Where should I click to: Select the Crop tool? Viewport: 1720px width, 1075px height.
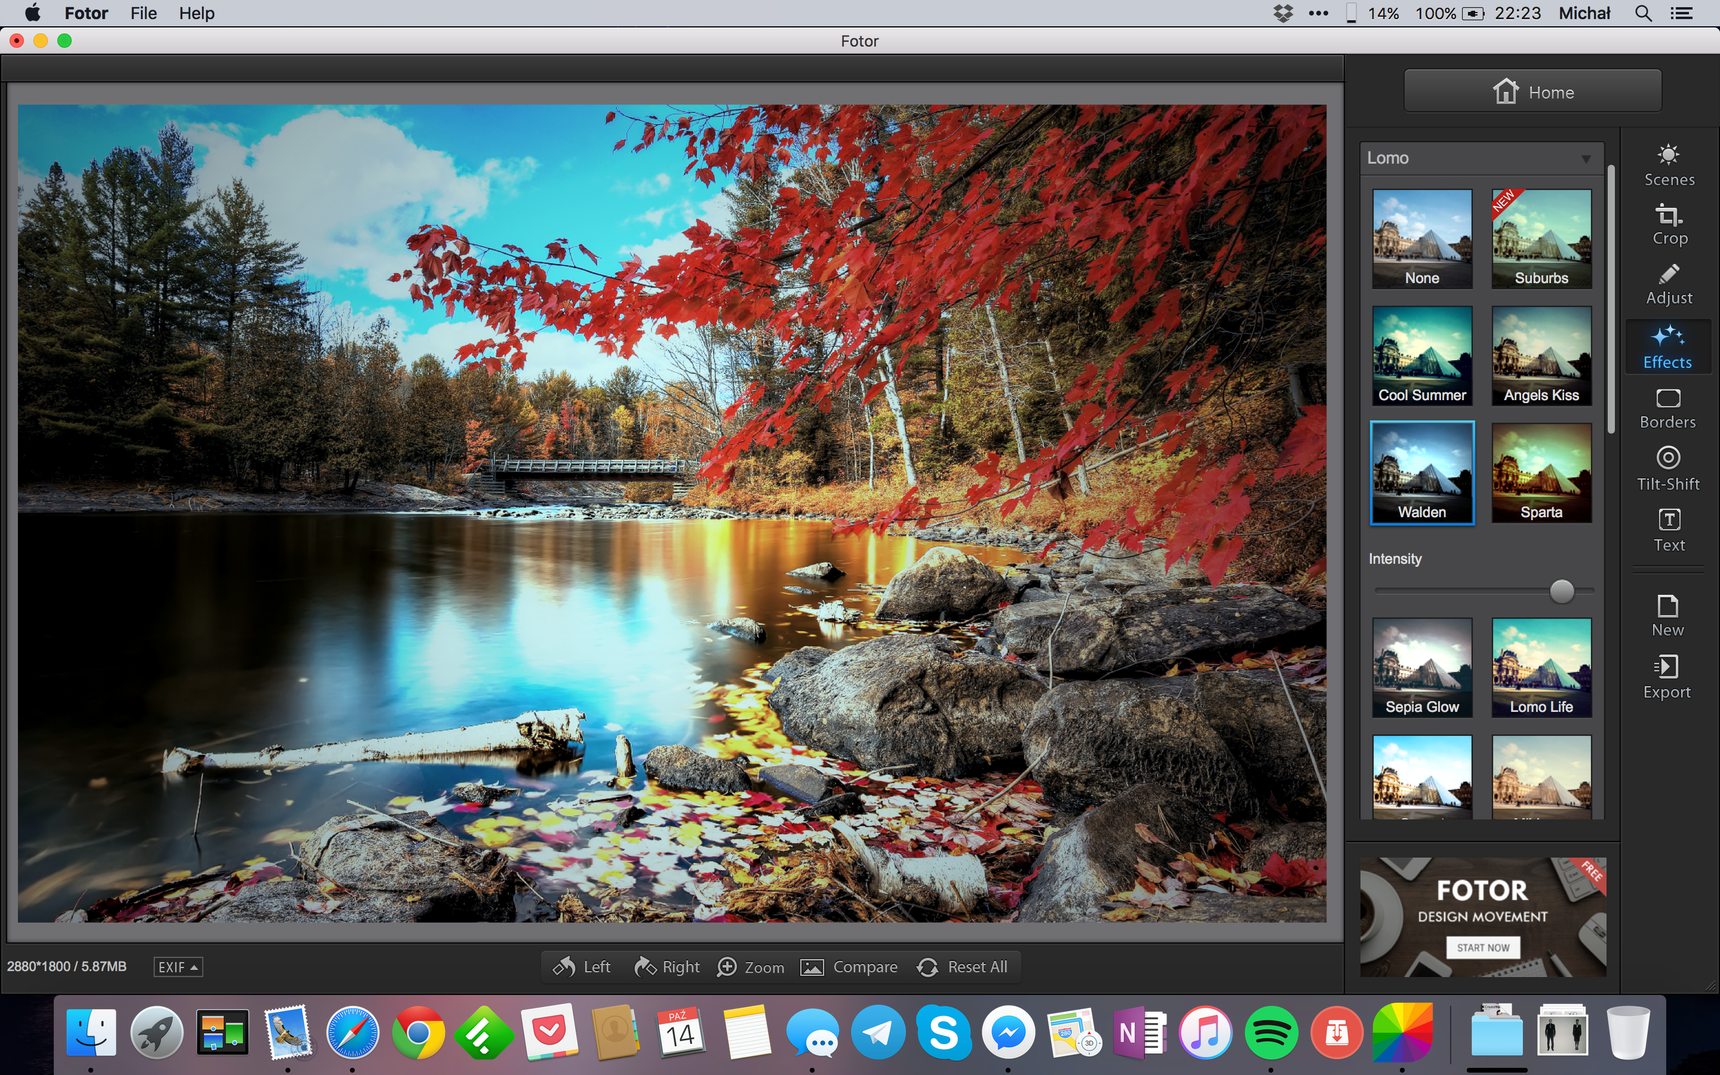click(1668, 225)
